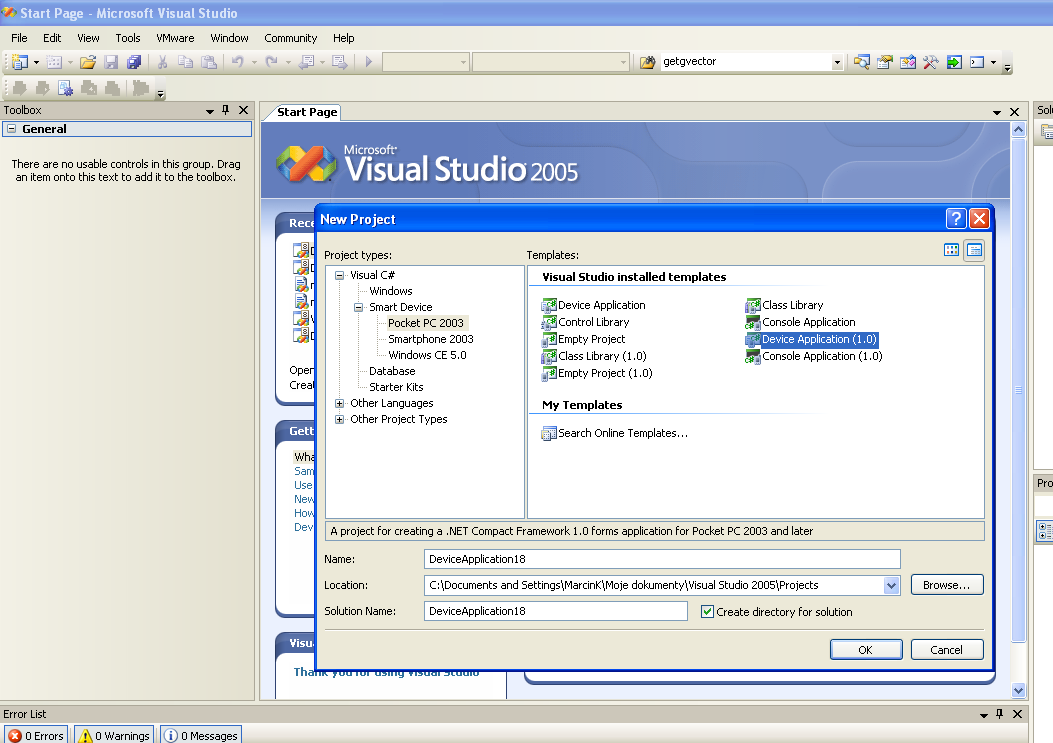Screen dimensions: 1053x743
Task: Click the Browse... button
Action: (947, 585)
